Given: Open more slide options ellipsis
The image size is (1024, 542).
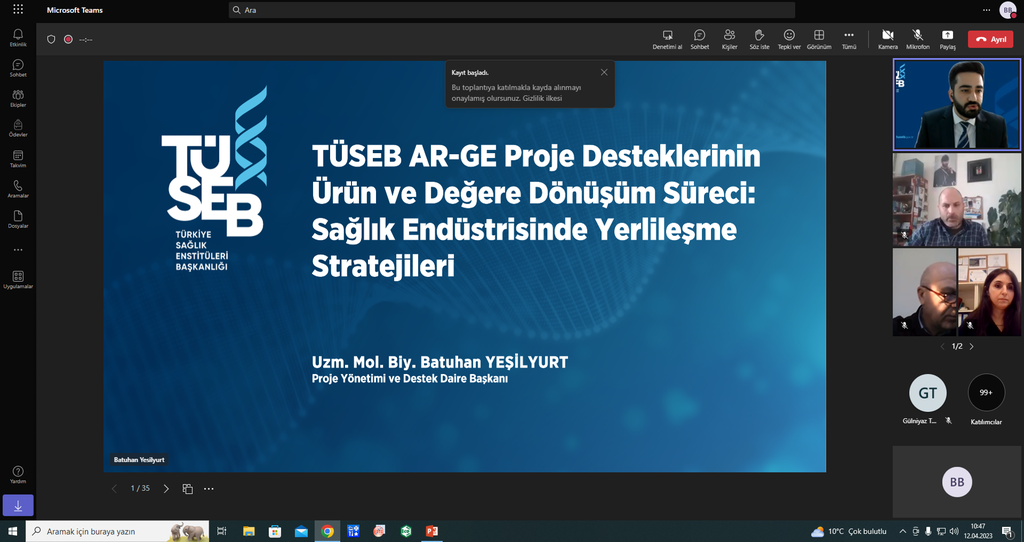Looking at the screenshot, I should (x=208, y=488).
